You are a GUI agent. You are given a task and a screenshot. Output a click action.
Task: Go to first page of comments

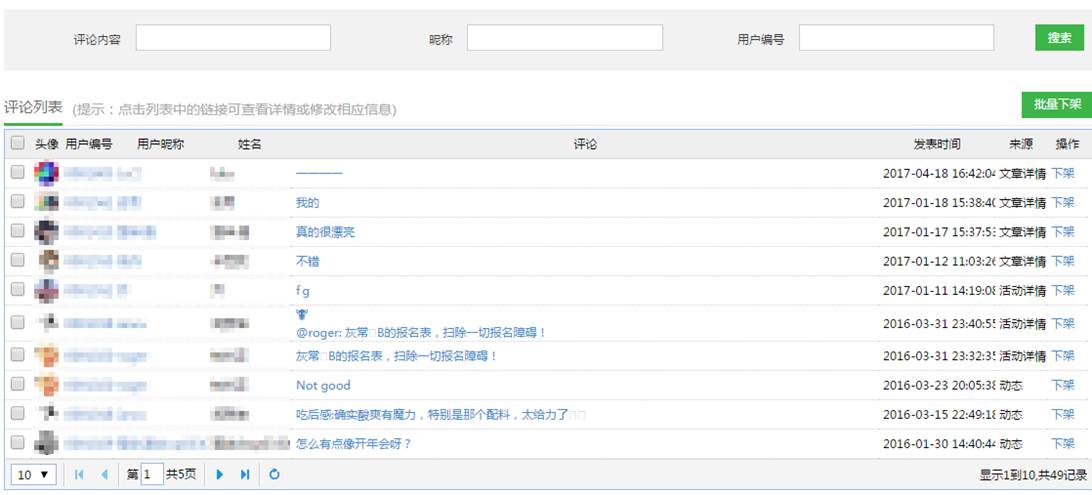(80, 475)
